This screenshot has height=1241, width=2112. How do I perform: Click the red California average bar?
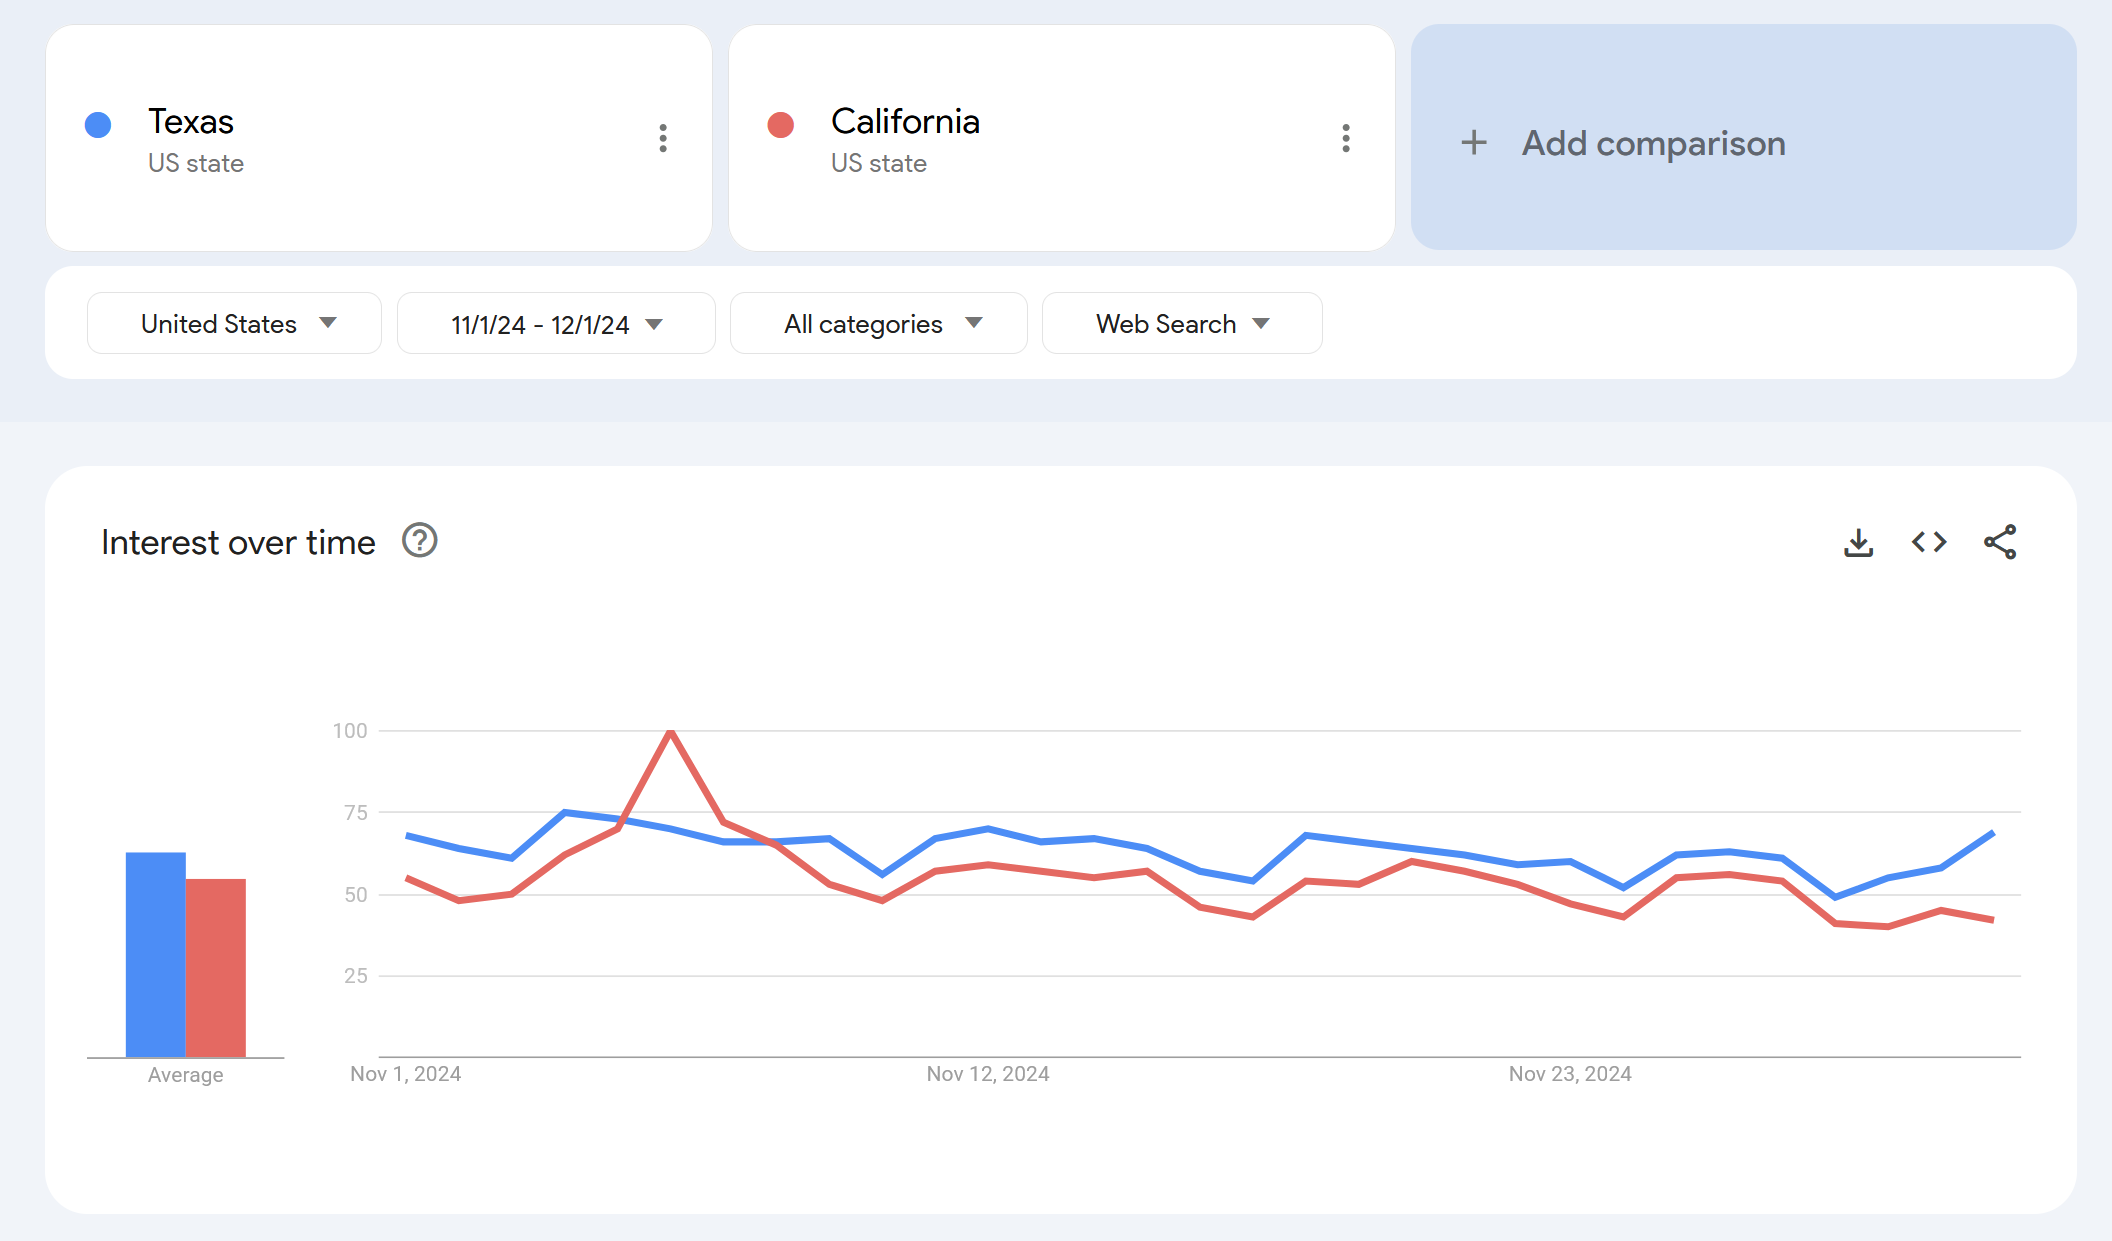pyautogui.click(x=216, y=967)
